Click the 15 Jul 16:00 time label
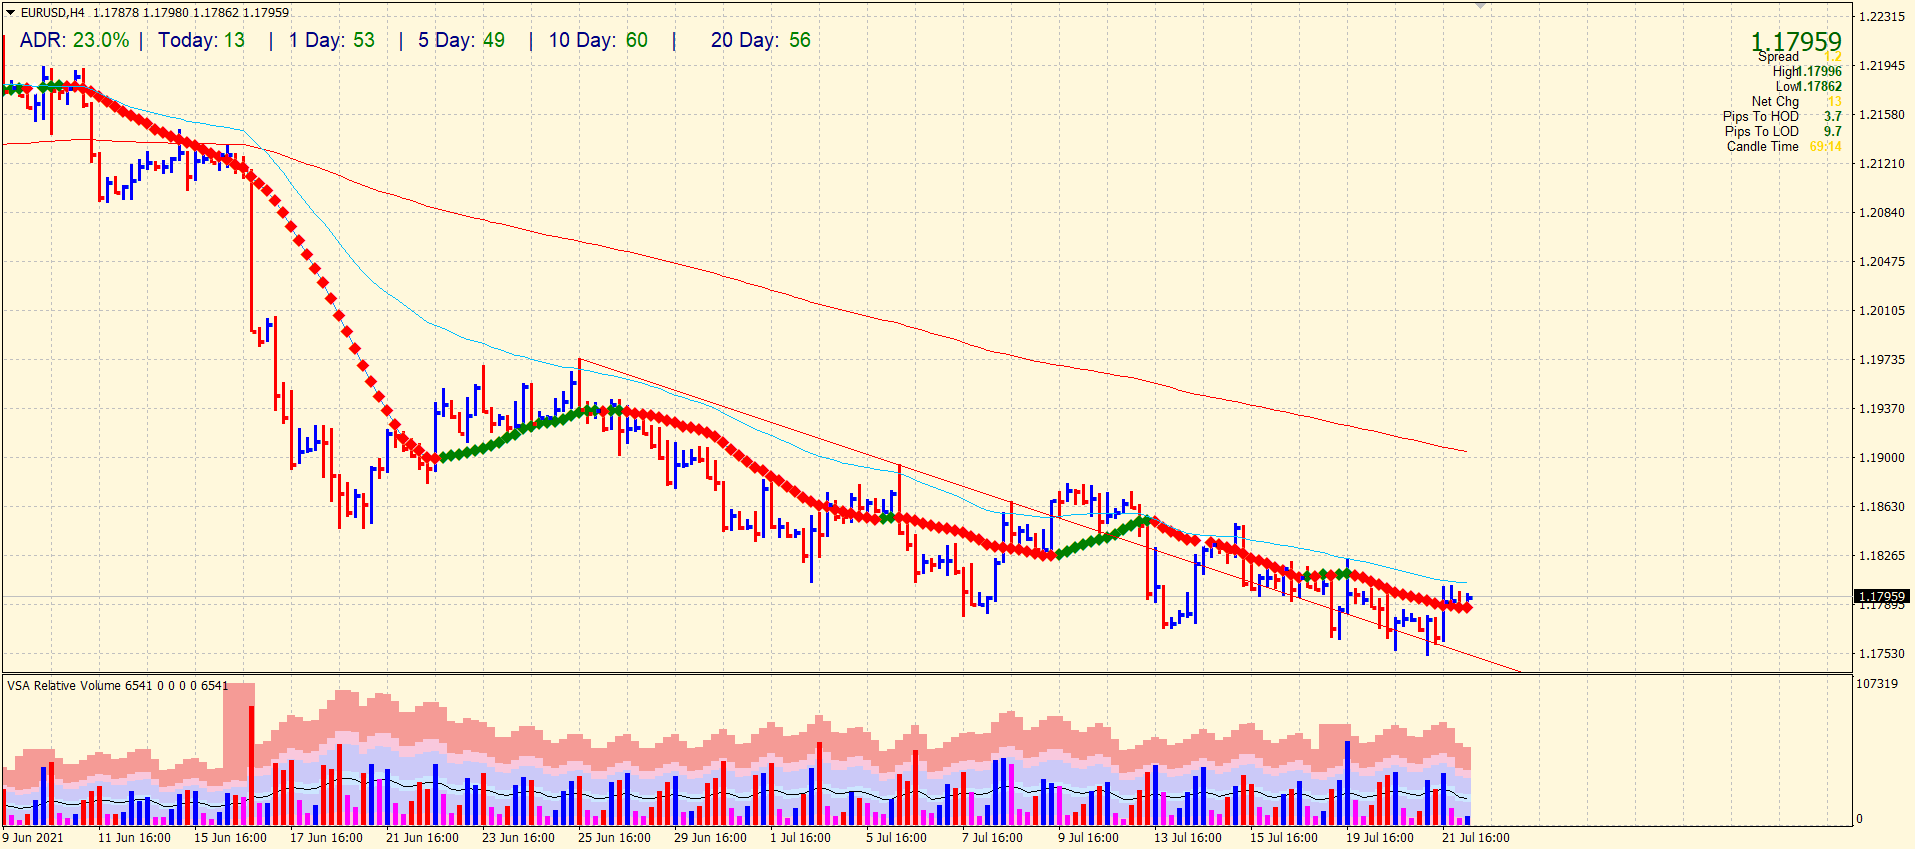 (1284, 838)
